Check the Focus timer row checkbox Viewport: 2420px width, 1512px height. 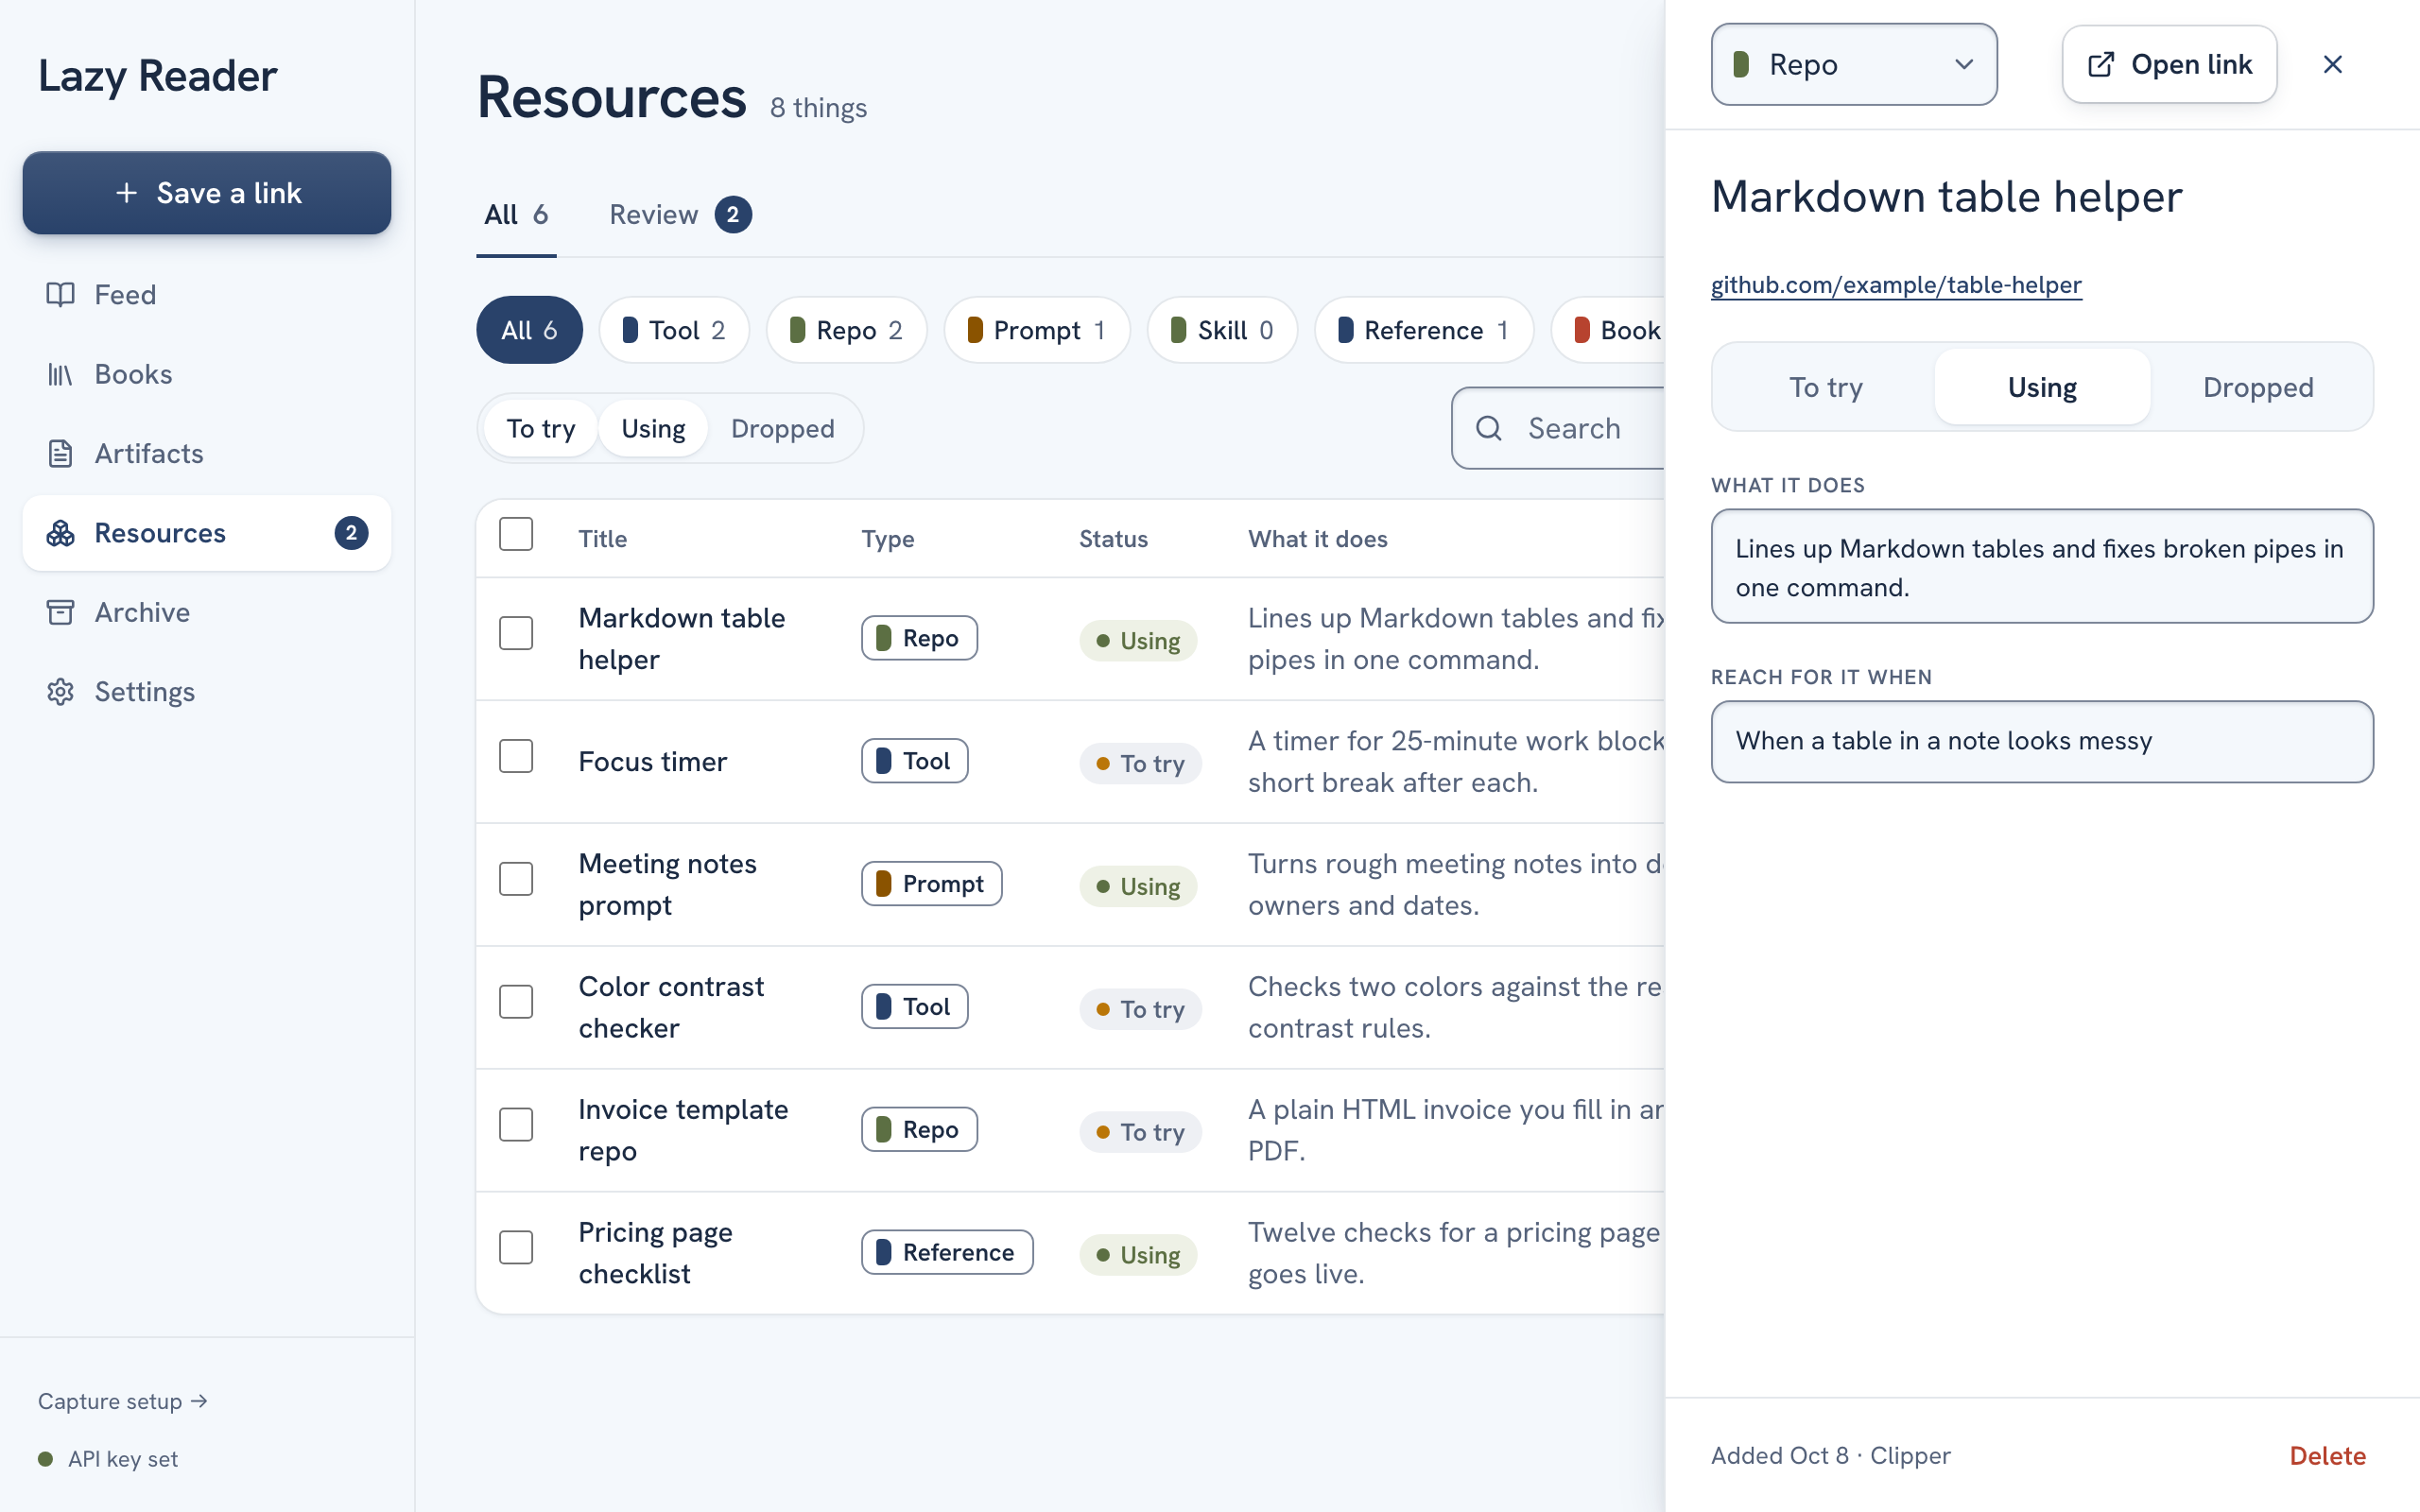(516, 756)
